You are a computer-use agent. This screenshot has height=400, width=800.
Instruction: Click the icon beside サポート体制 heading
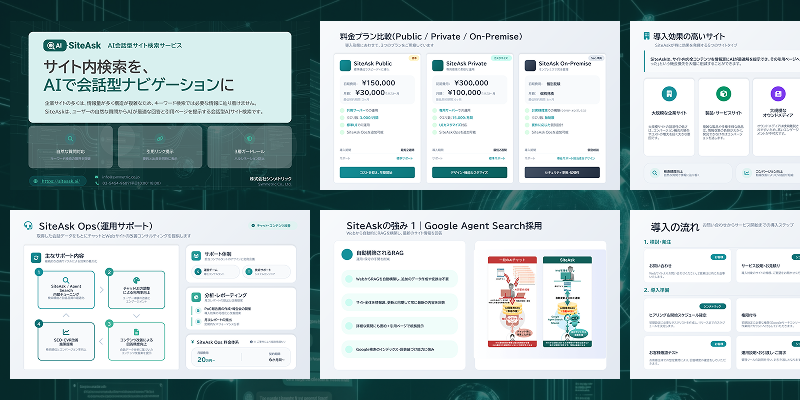[196, 256]
